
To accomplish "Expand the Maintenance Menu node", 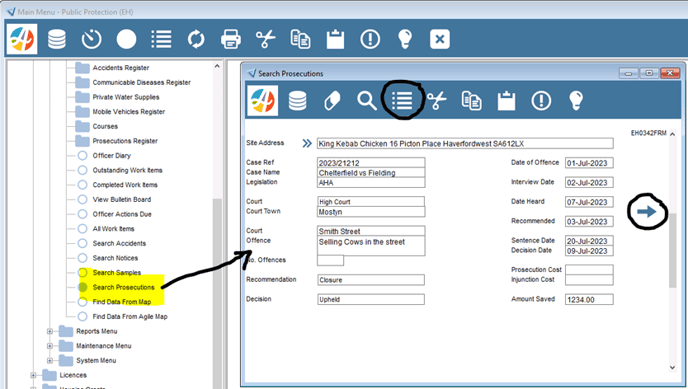I will click(x=50, y=346).
